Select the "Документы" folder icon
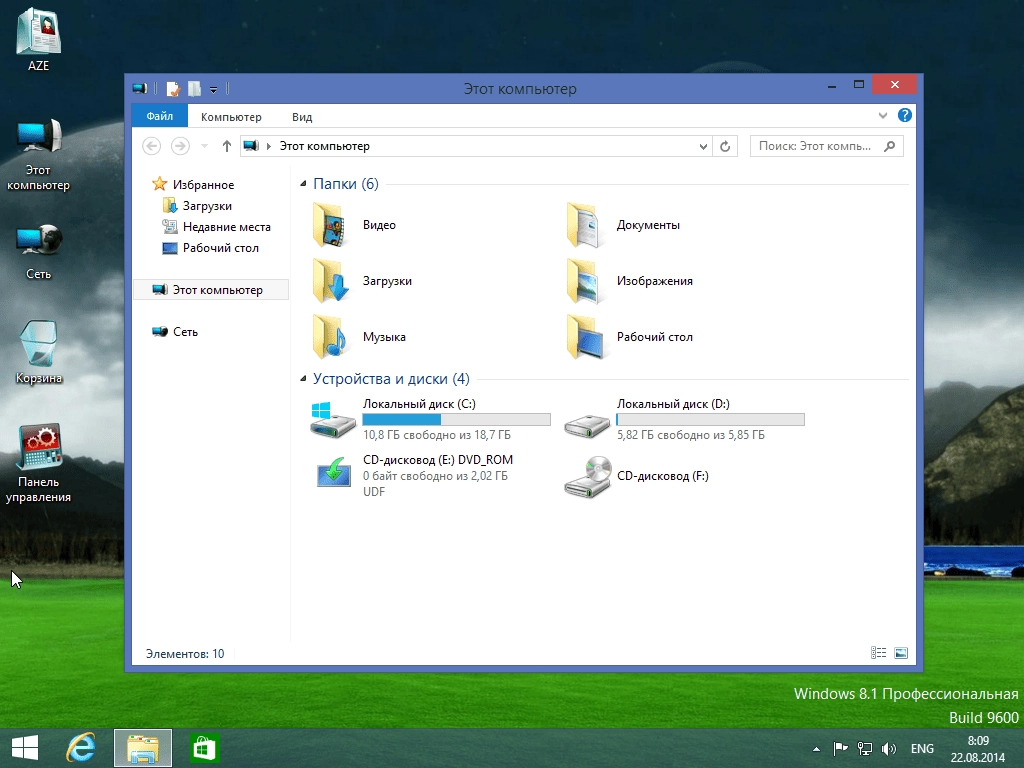This screenshot has width=1024, height=768. click(x=584, y=225)
